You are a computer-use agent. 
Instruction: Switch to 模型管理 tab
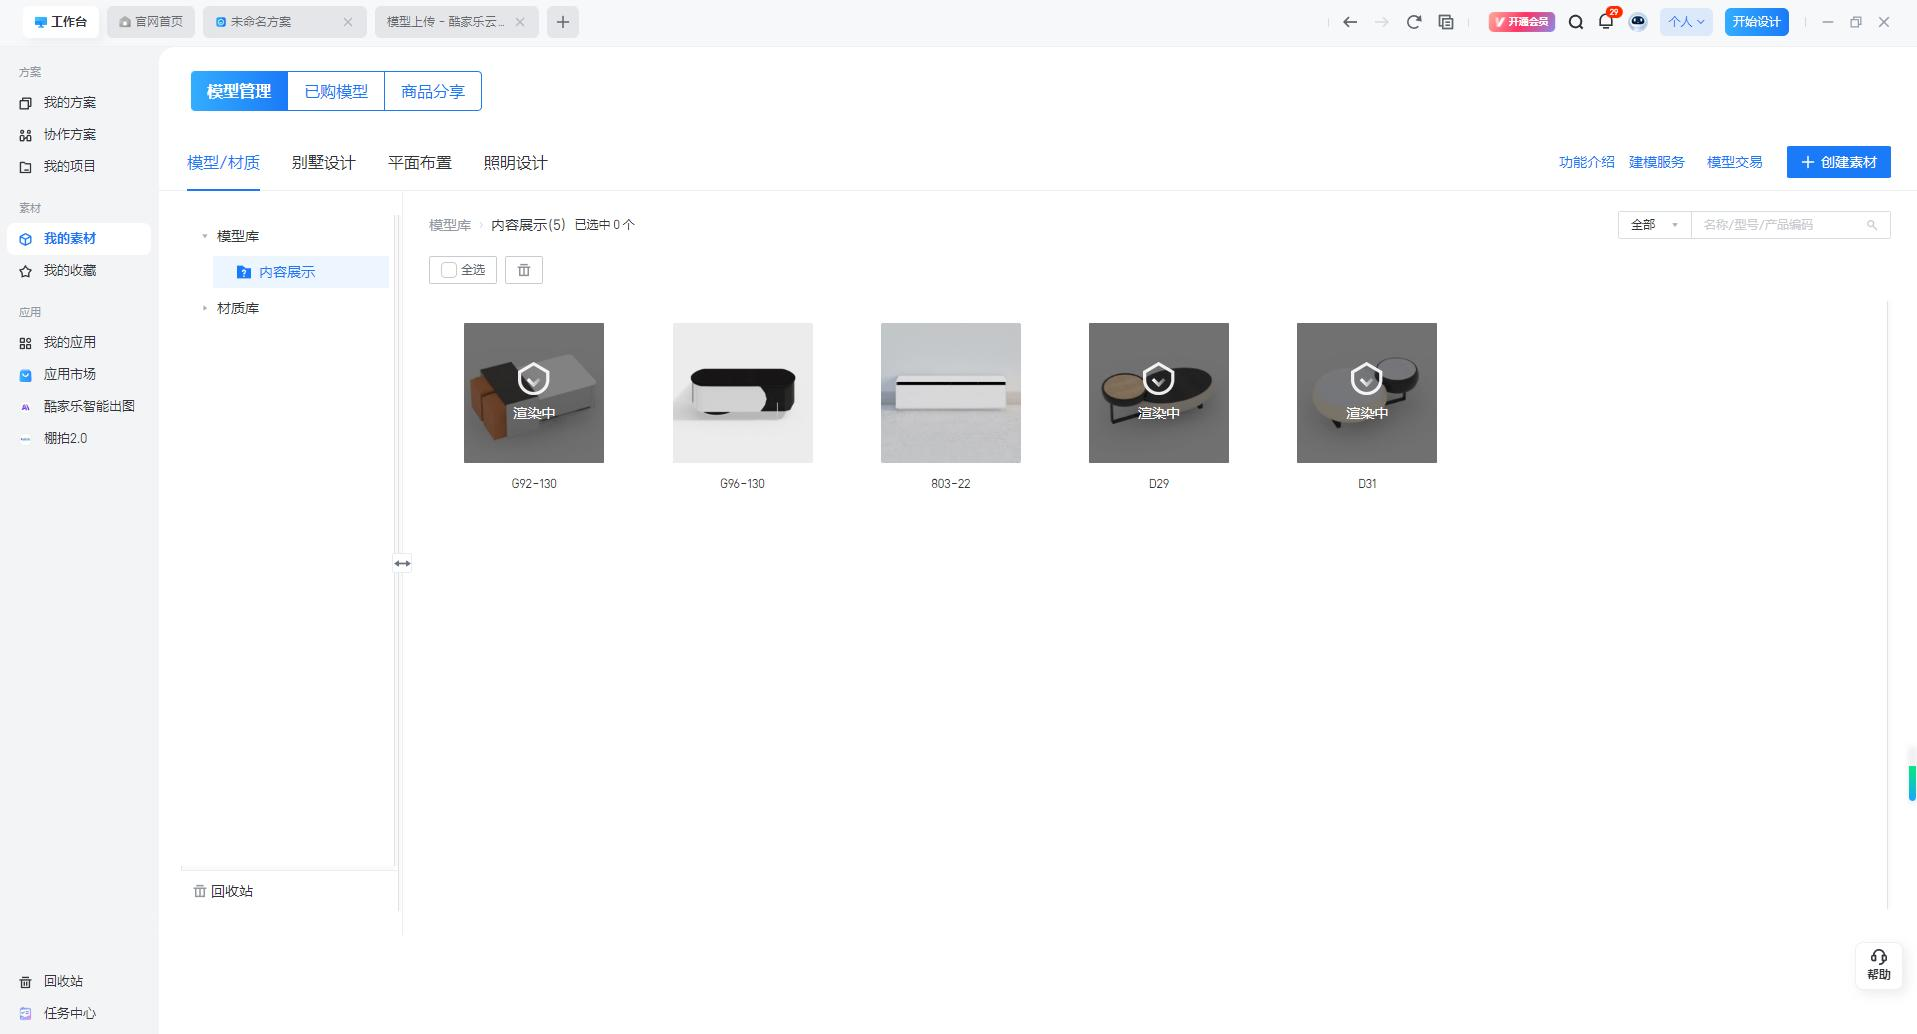tap(239, 91)
